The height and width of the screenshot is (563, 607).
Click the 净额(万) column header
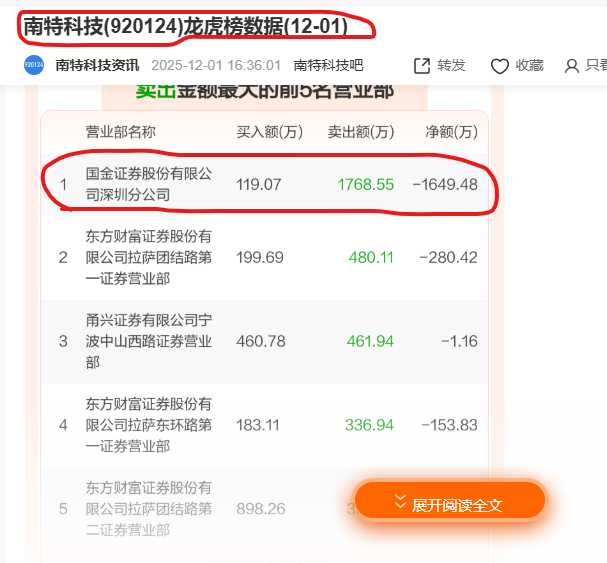pos(451,132)
